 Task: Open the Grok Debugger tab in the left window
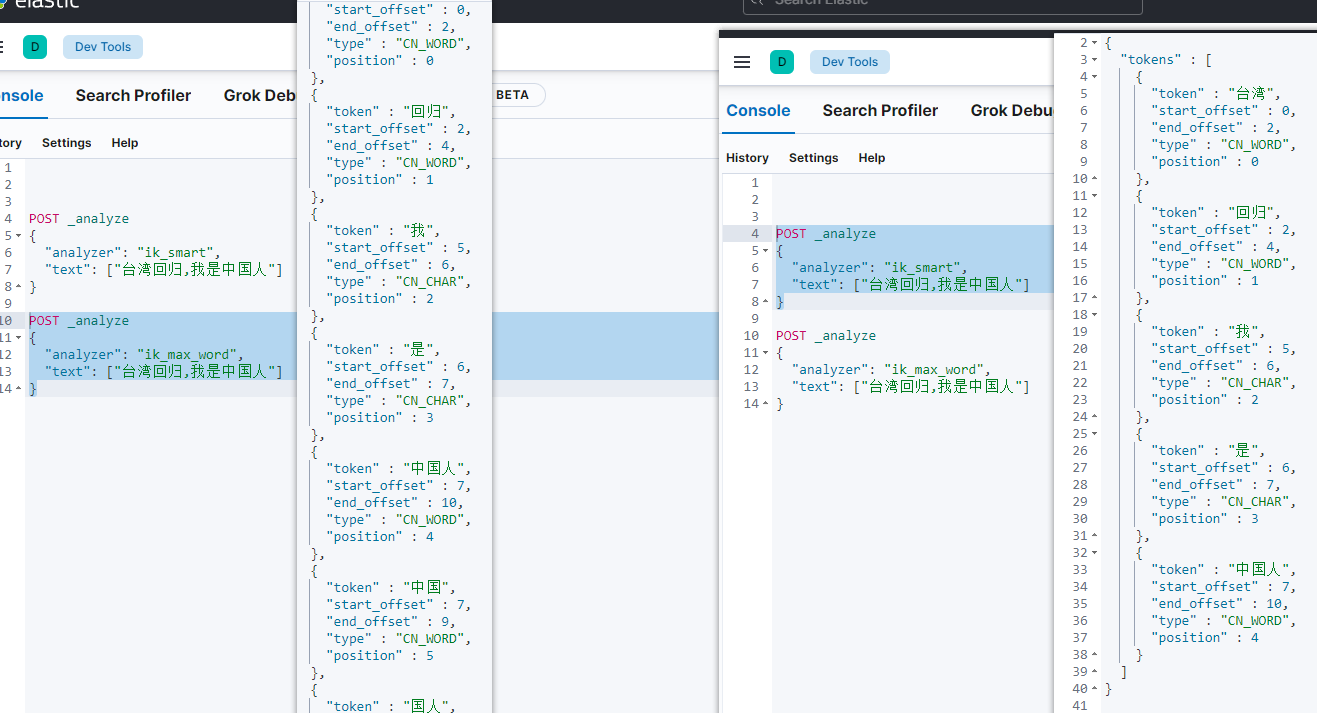(x=259, y=96)
